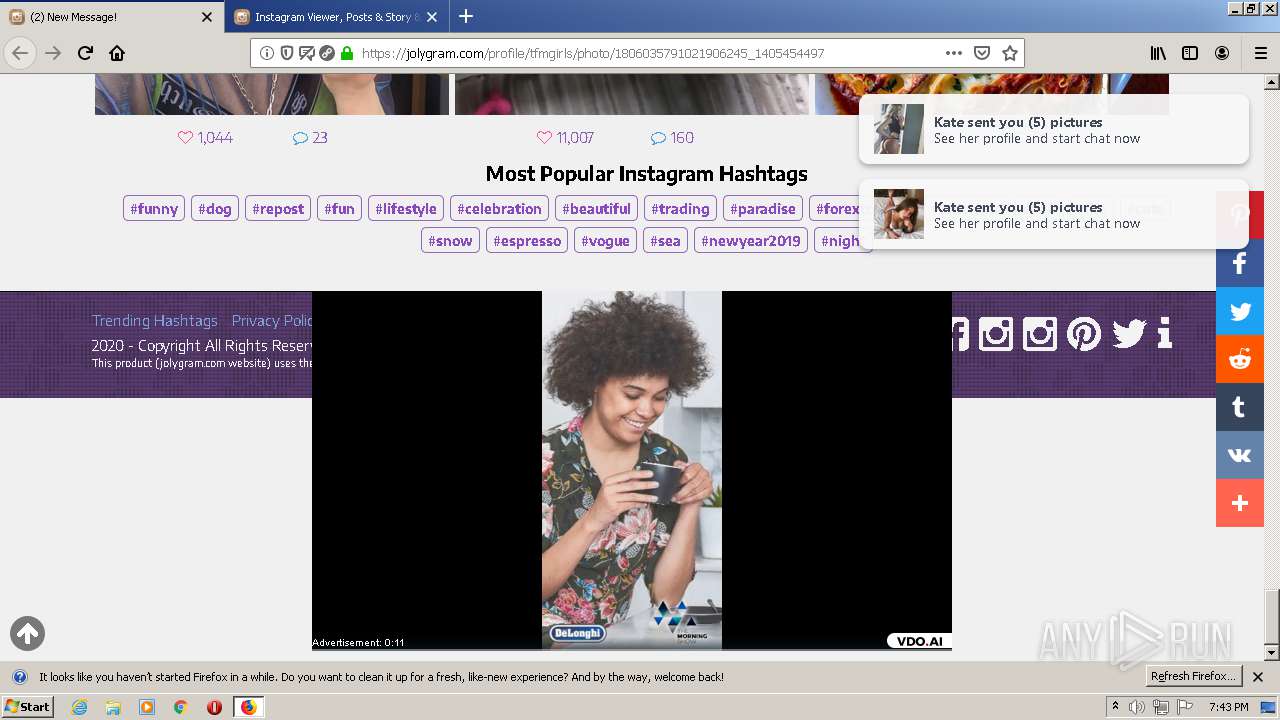Open the #funny hashtag
The width and height of the screenshot is (1280, 720).
pyautogui.click(x=154, y=209)
